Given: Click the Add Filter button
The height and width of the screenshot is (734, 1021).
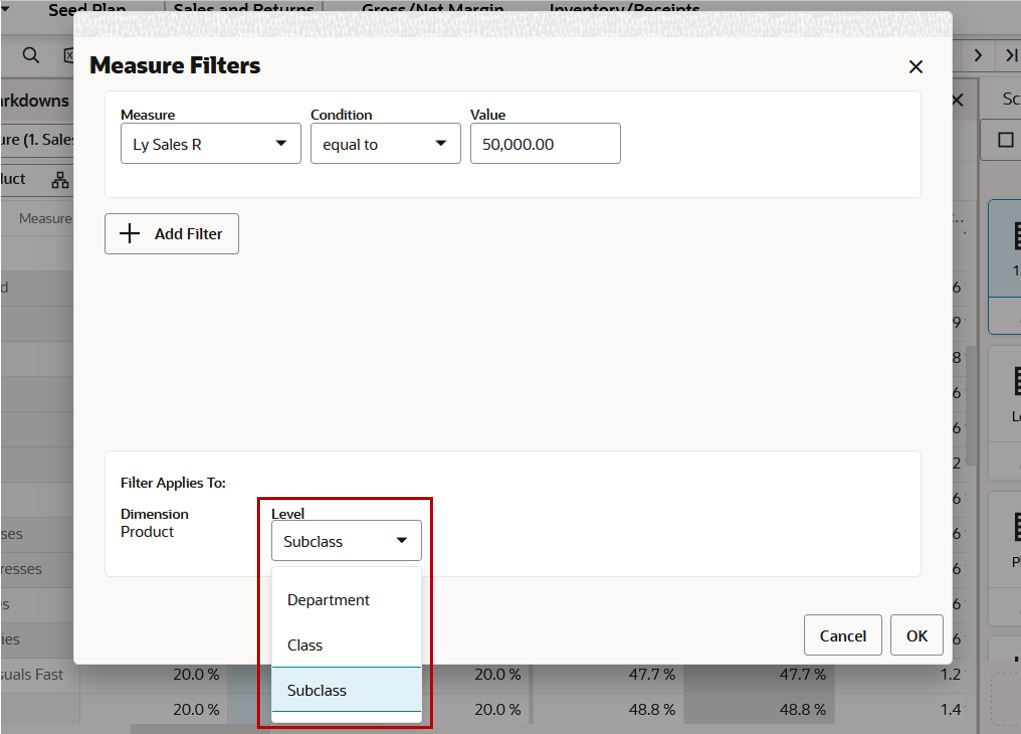Looking at the screenshot, I should tap(172, 233).
